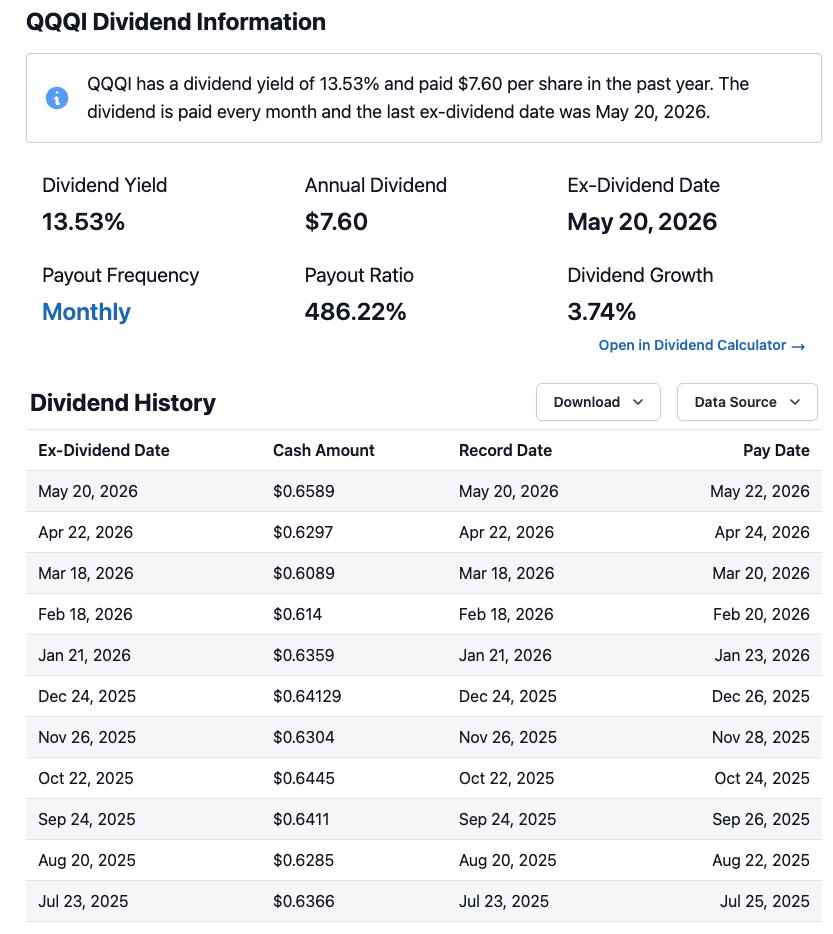Click the Dividend History heading
The width and height of the screenshot is (833, 934).
(123, 403)
